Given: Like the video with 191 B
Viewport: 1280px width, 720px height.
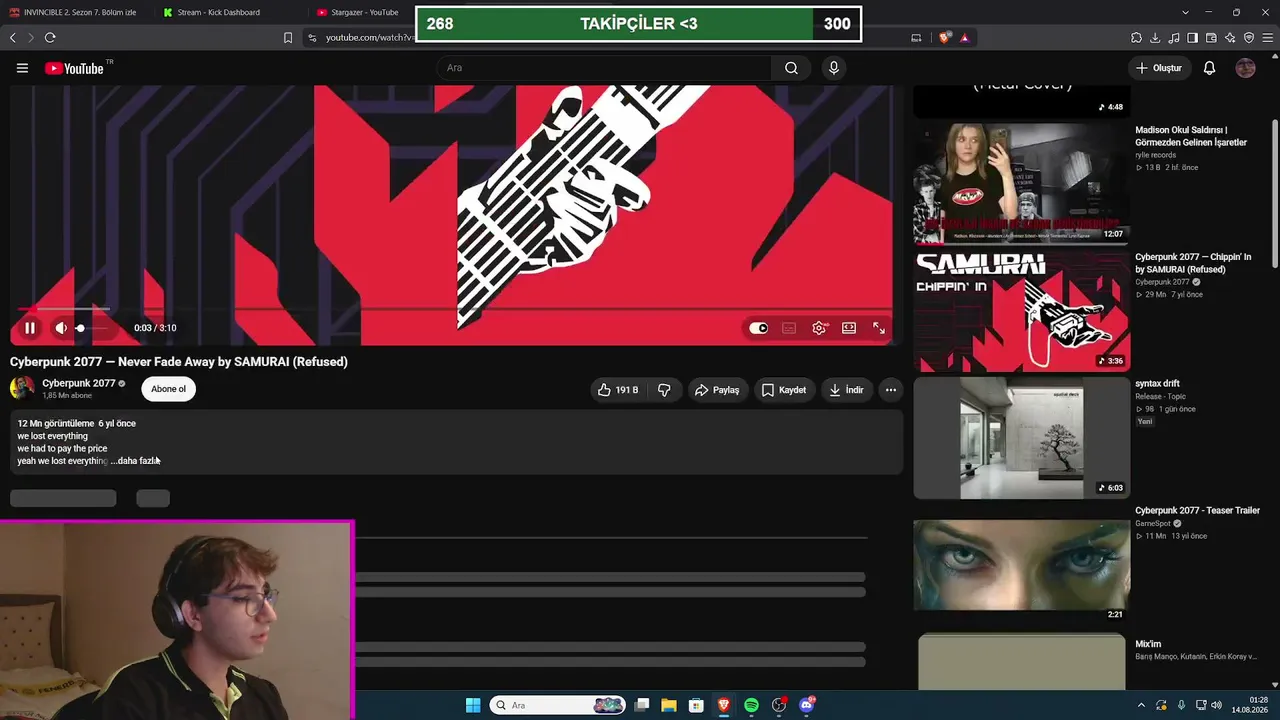Looking at the screenshot, I should point(618,390).
